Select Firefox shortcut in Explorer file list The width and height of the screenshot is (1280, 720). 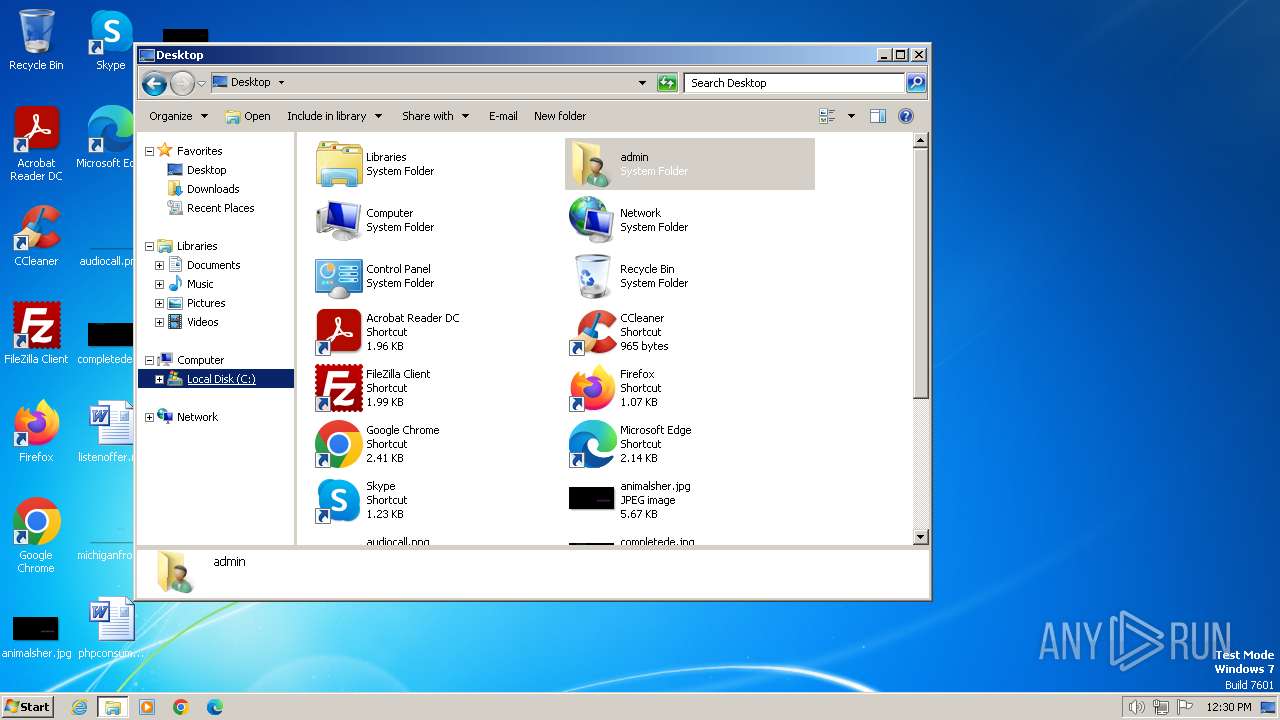point(592,388)
